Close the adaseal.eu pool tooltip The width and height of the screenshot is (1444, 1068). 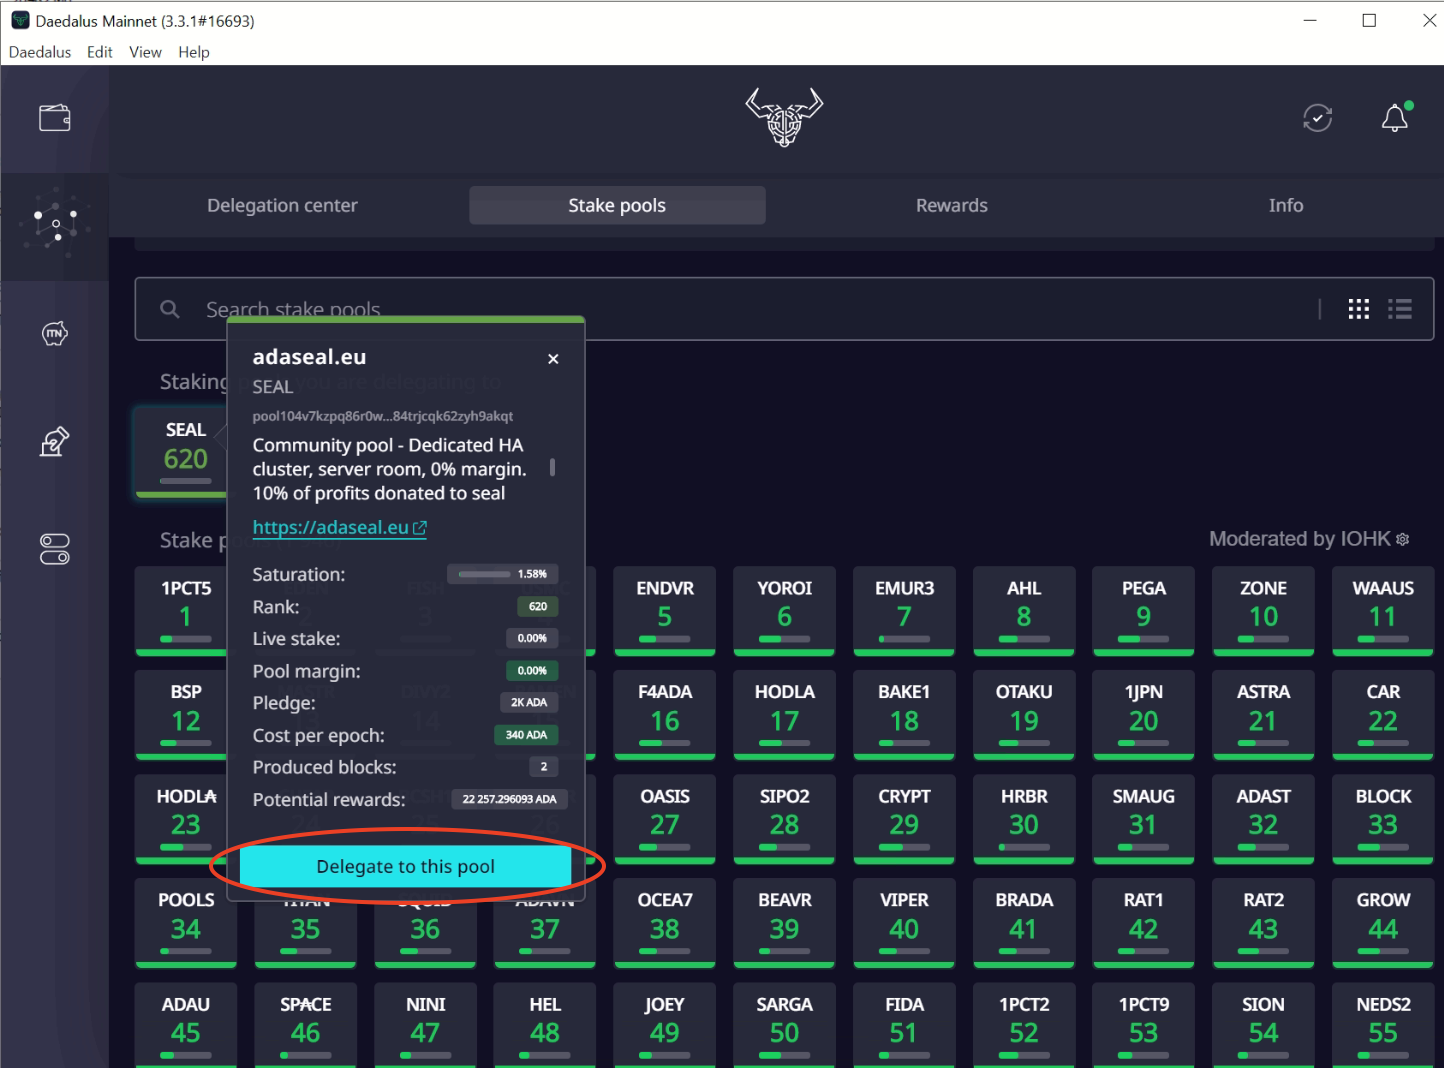(553, 359)
